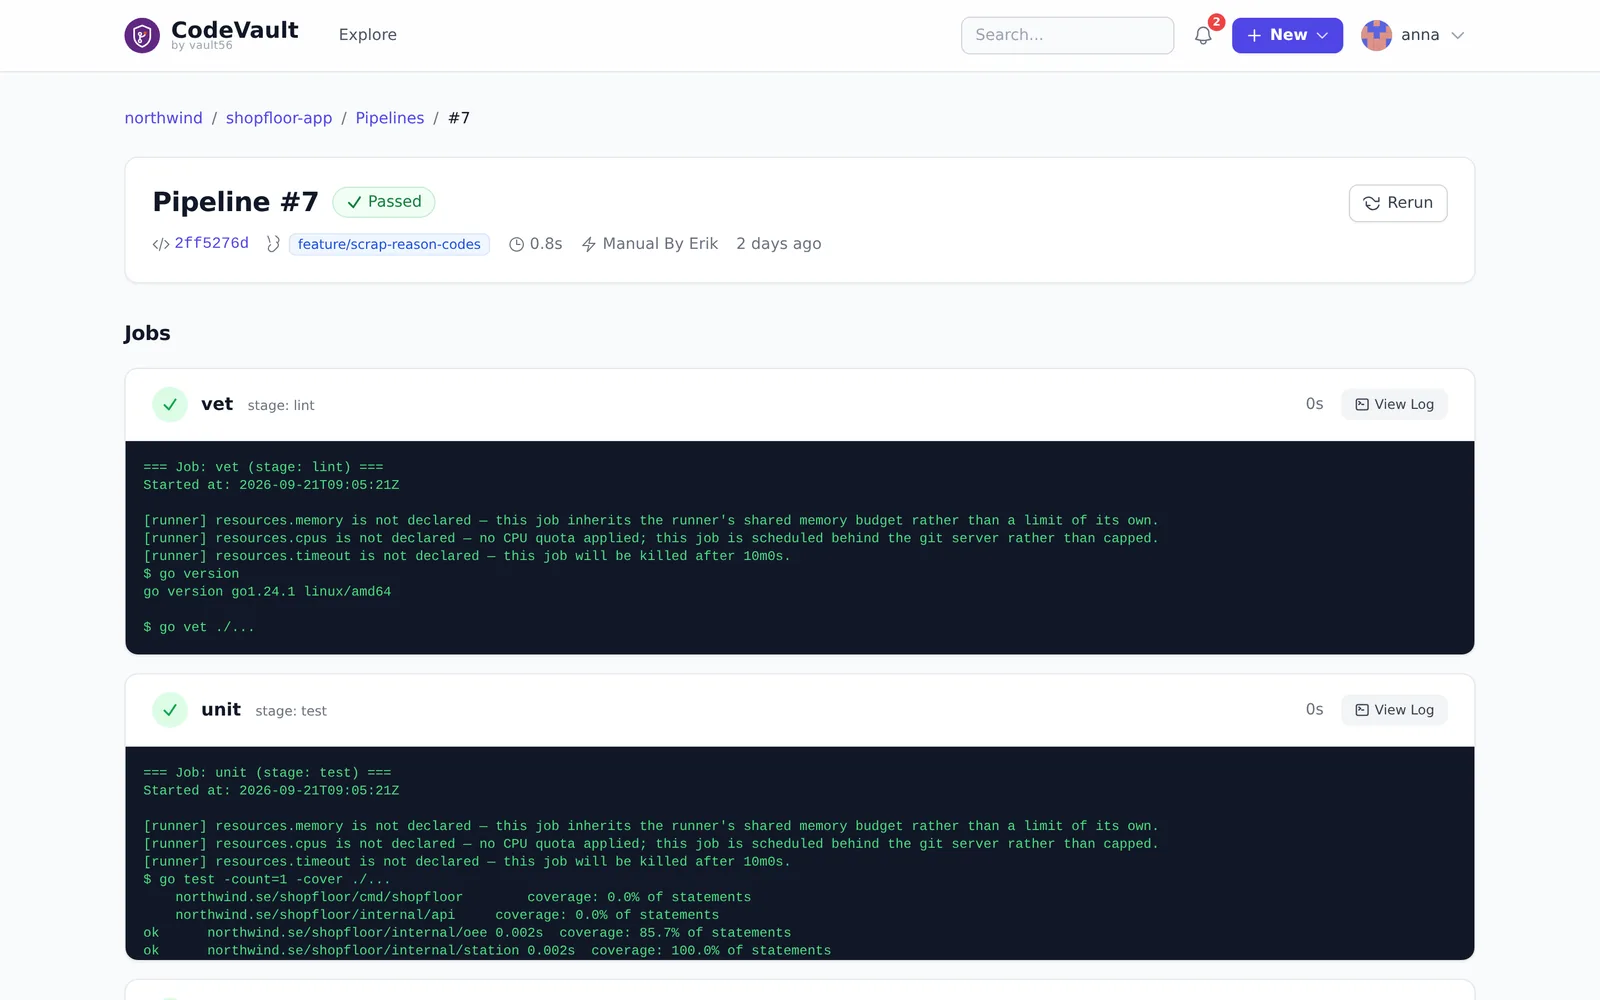Navigate to the Pipelines breadcrumb
The width and height of the screenshot is (1600, 1000).
click(390, 118)
